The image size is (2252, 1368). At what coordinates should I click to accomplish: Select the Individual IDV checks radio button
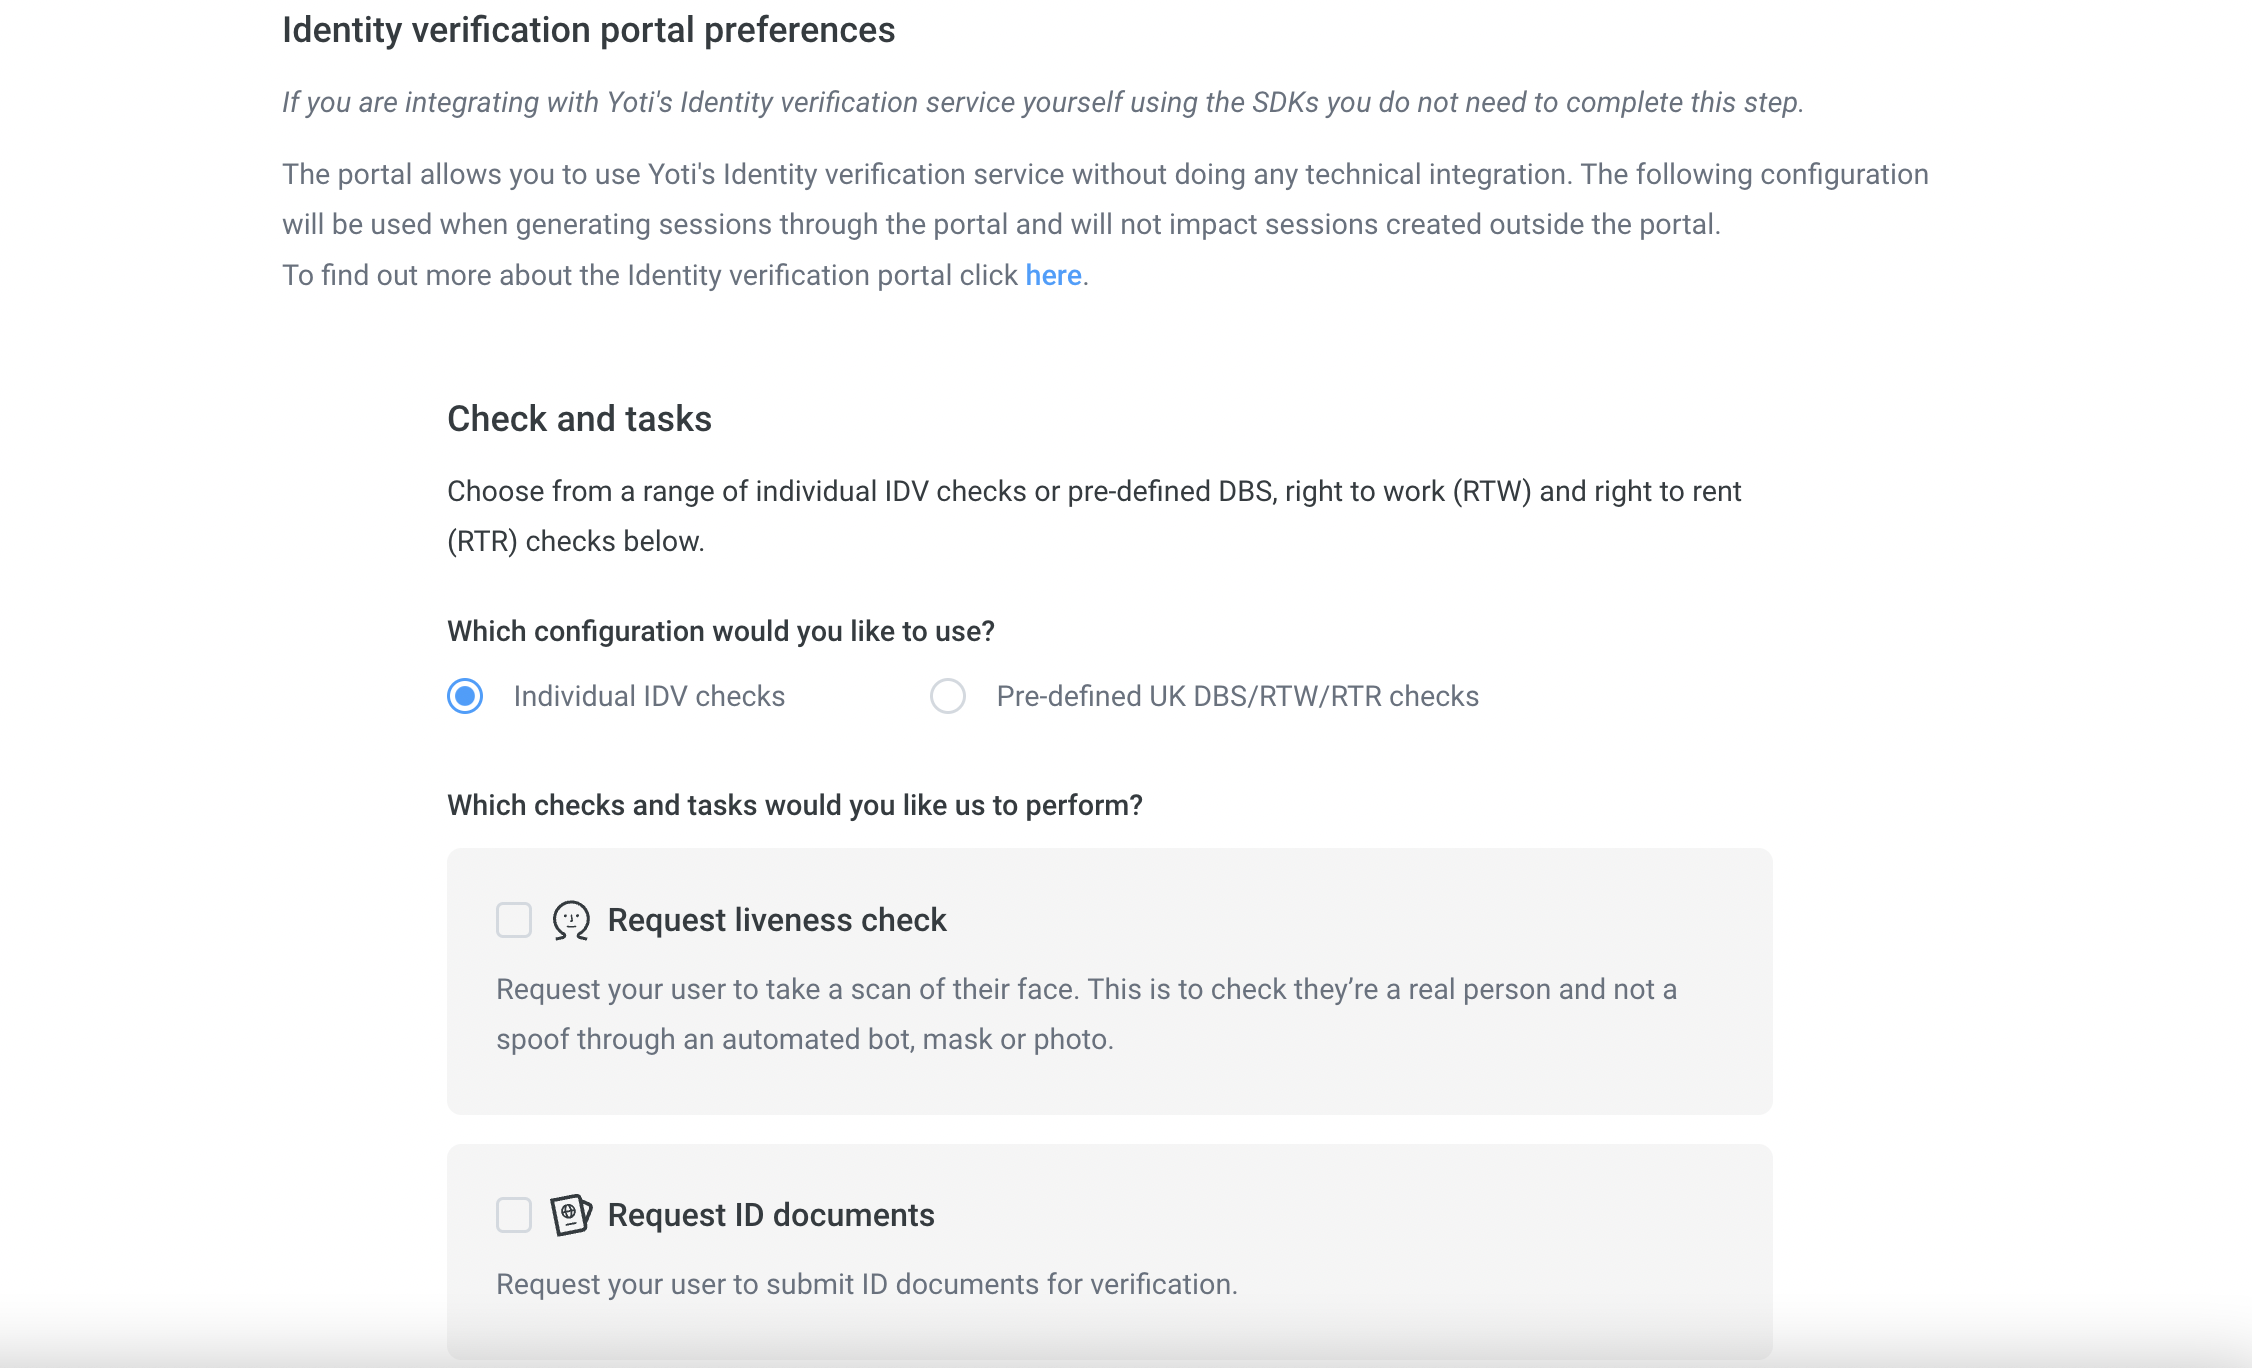click(x=465, y=696)
